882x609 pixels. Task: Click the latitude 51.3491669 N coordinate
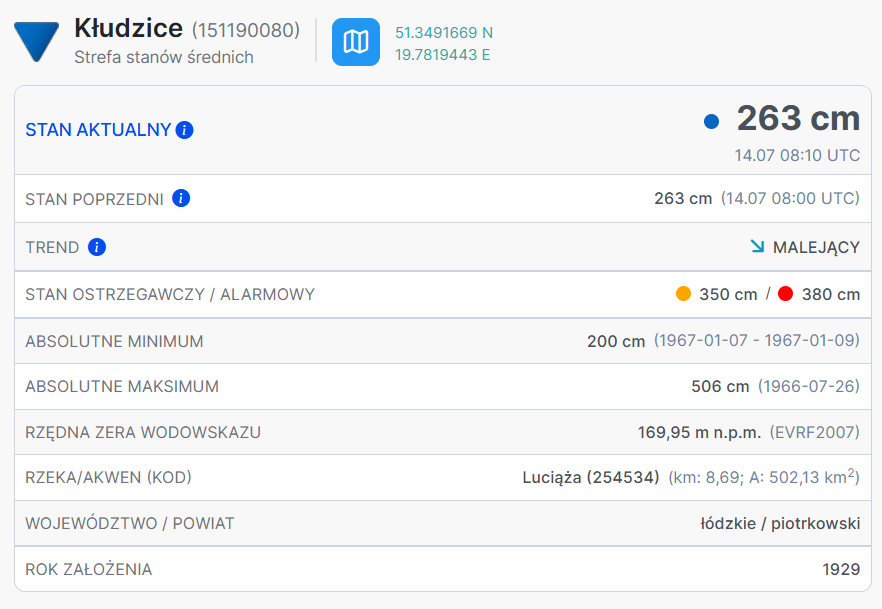point(444,32)
